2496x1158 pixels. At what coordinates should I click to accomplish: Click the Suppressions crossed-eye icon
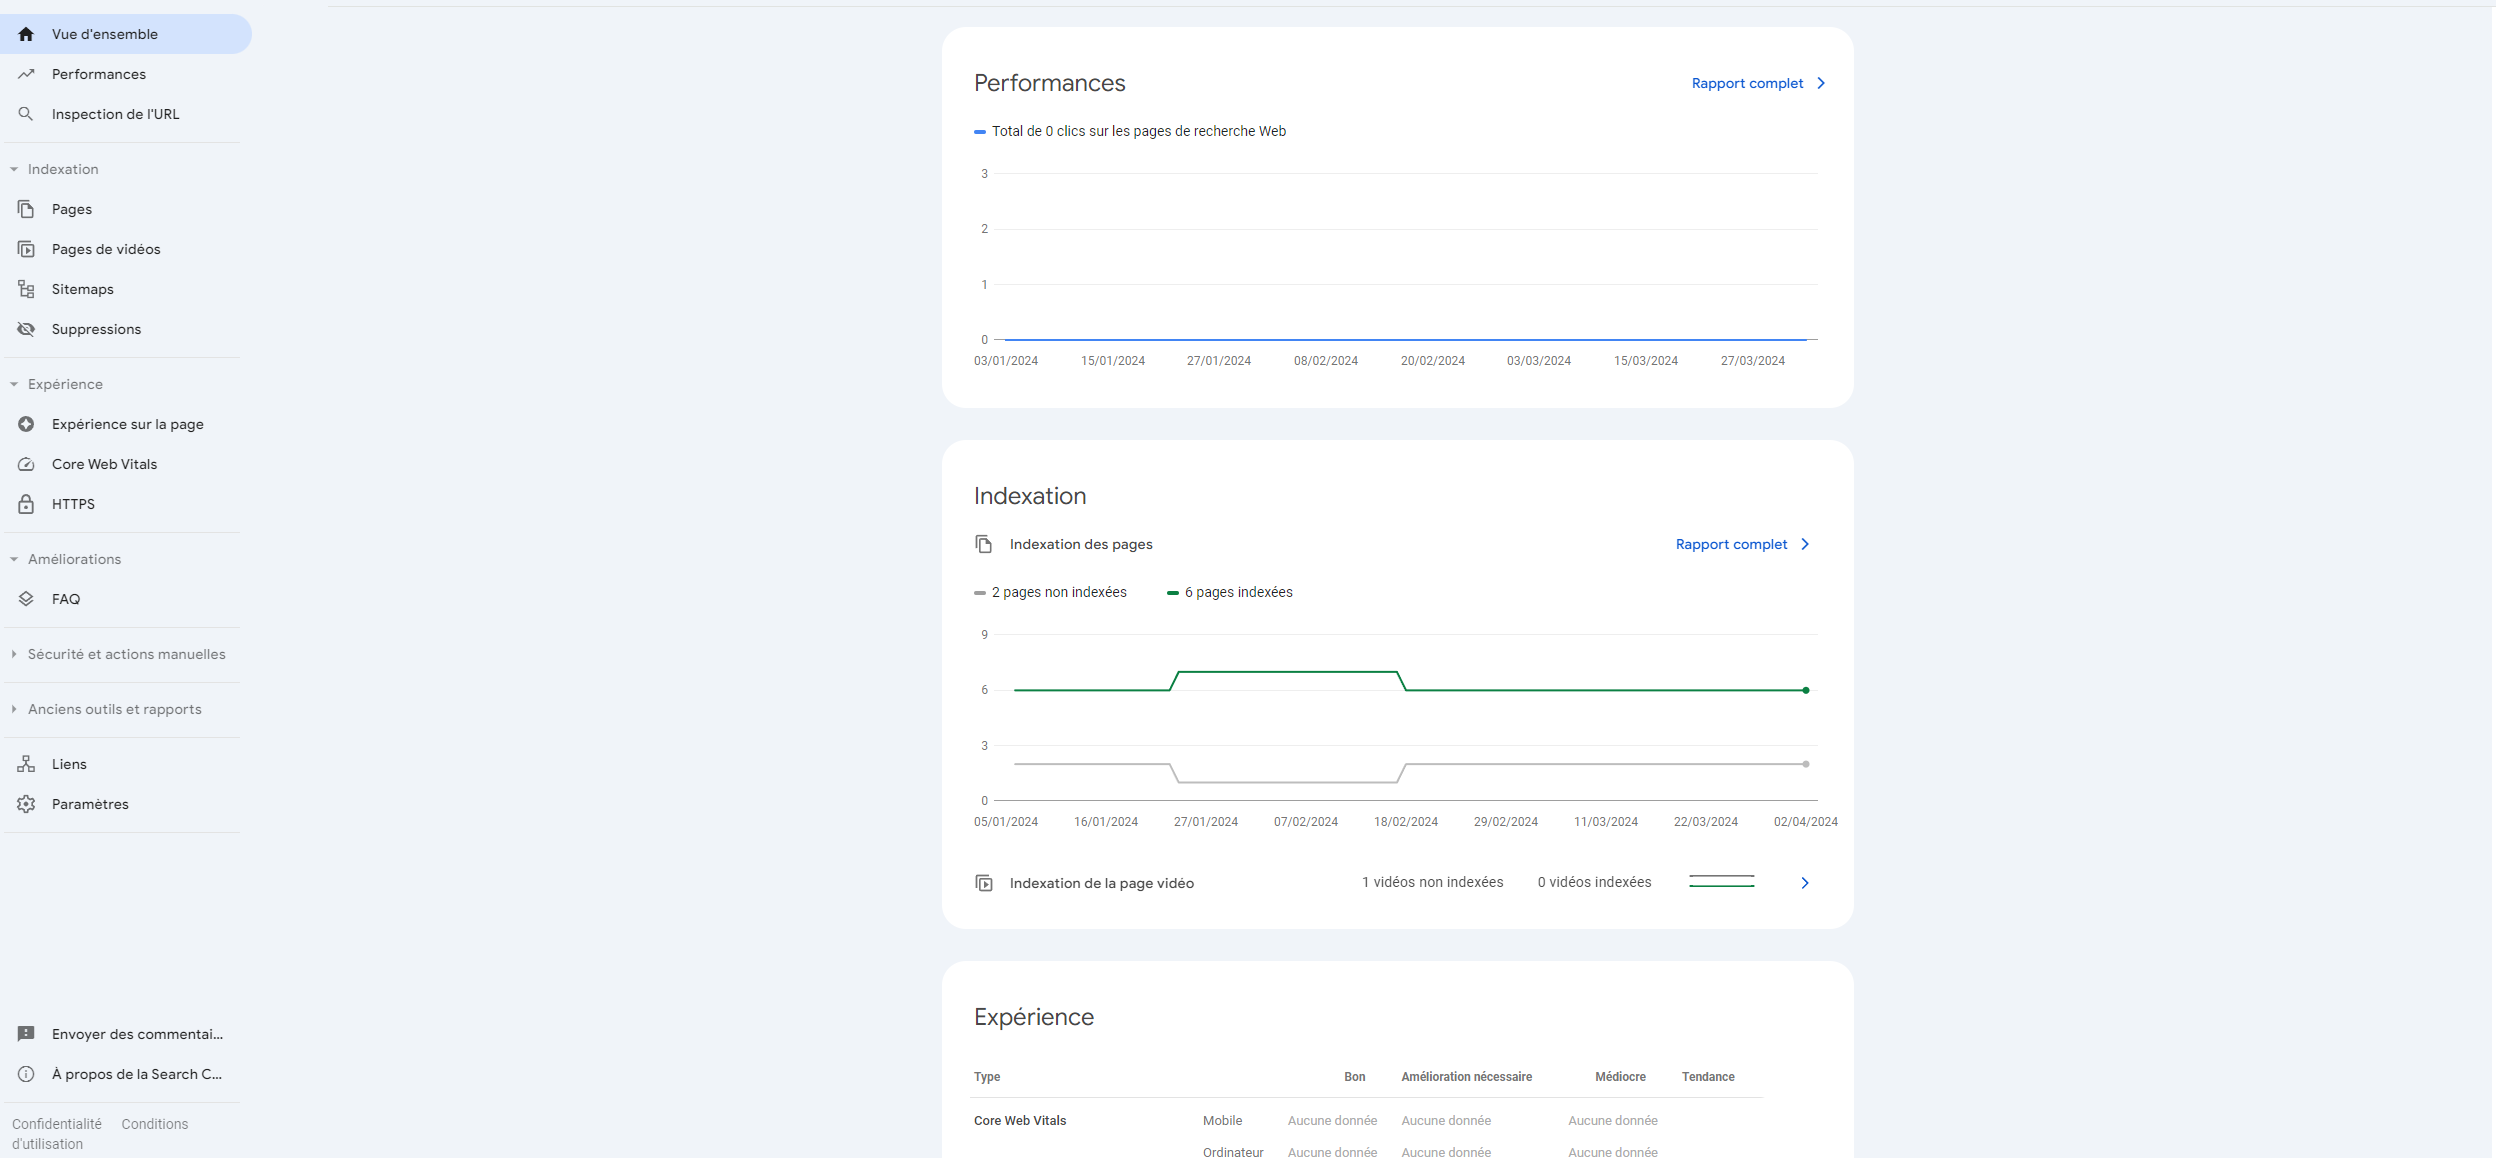26,329
